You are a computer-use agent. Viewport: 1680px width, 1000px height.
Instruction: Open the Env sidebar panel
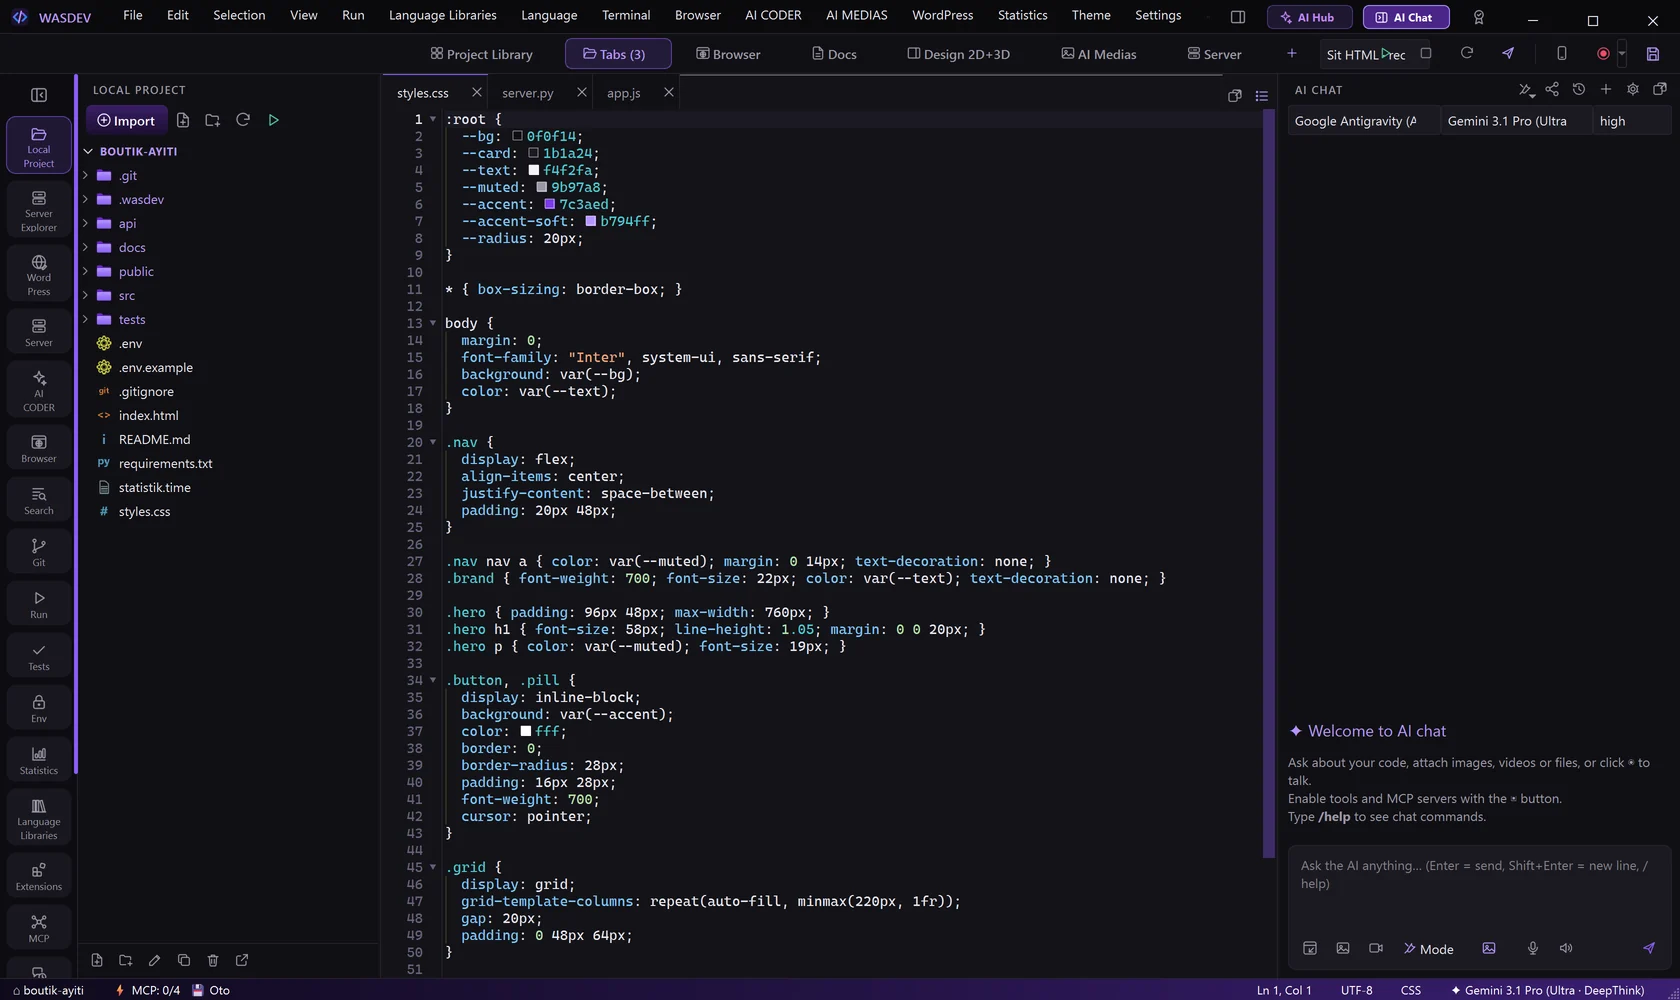(x=39, y=708)
